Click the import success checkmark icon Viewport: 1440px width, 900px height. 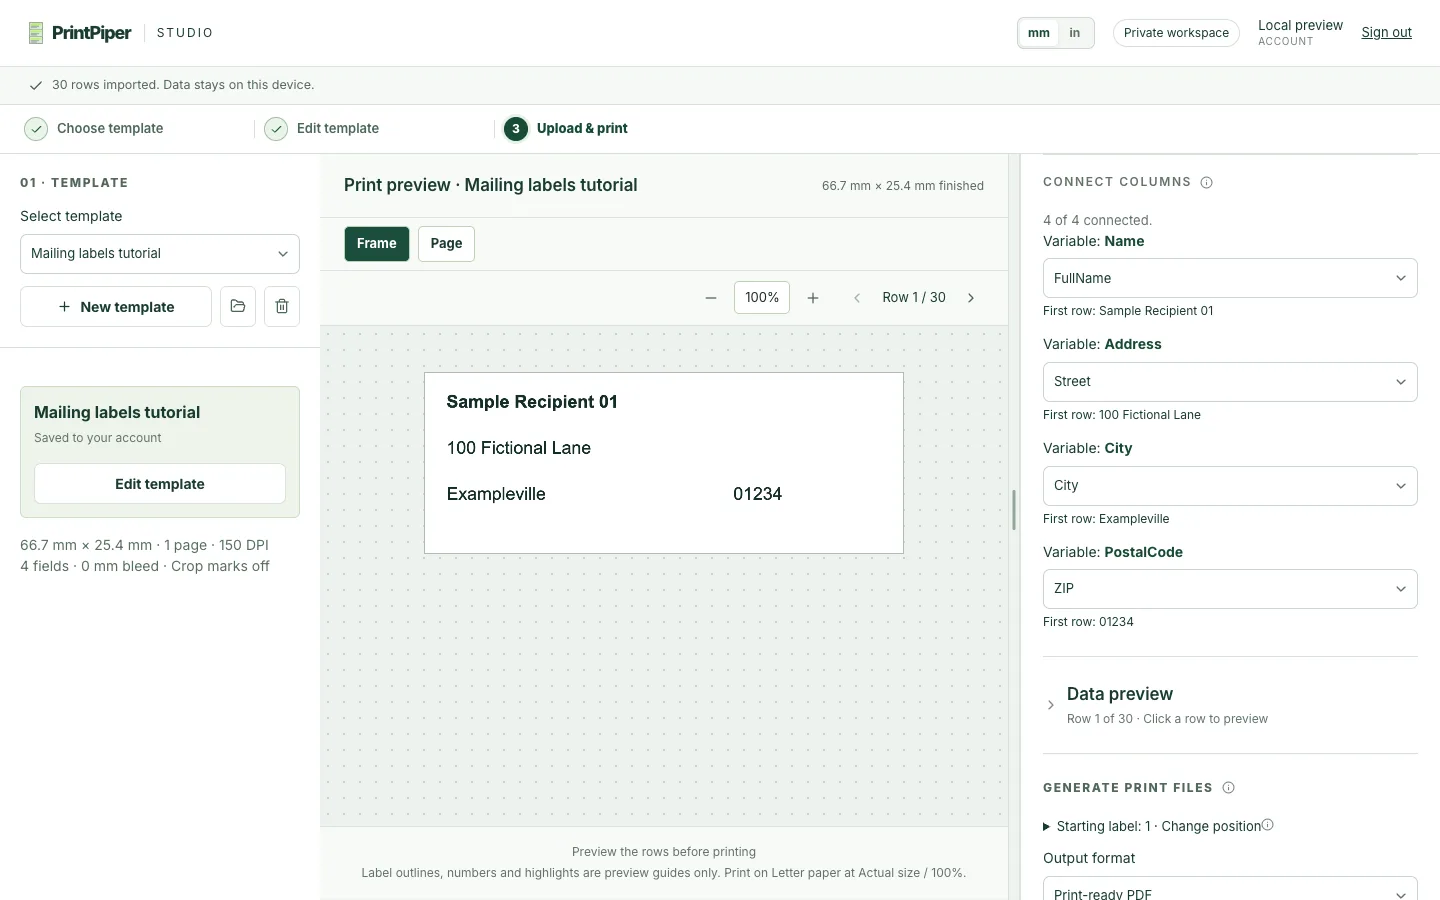click(x=36, y=86)
